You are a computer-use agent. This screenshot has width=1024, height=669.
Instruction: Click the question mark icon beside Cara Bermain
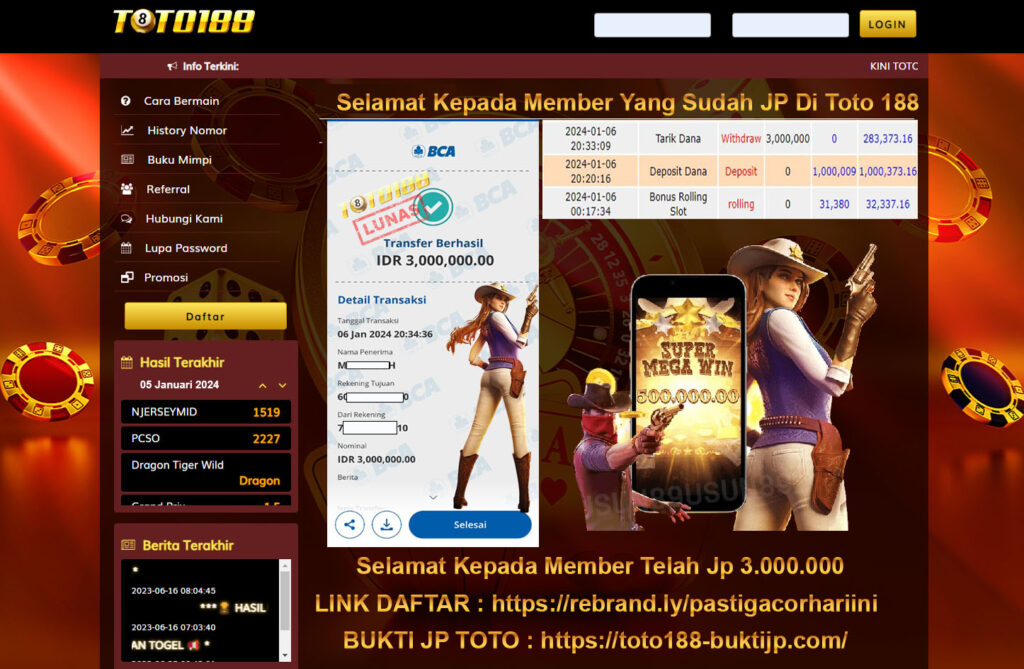[125, 101]
